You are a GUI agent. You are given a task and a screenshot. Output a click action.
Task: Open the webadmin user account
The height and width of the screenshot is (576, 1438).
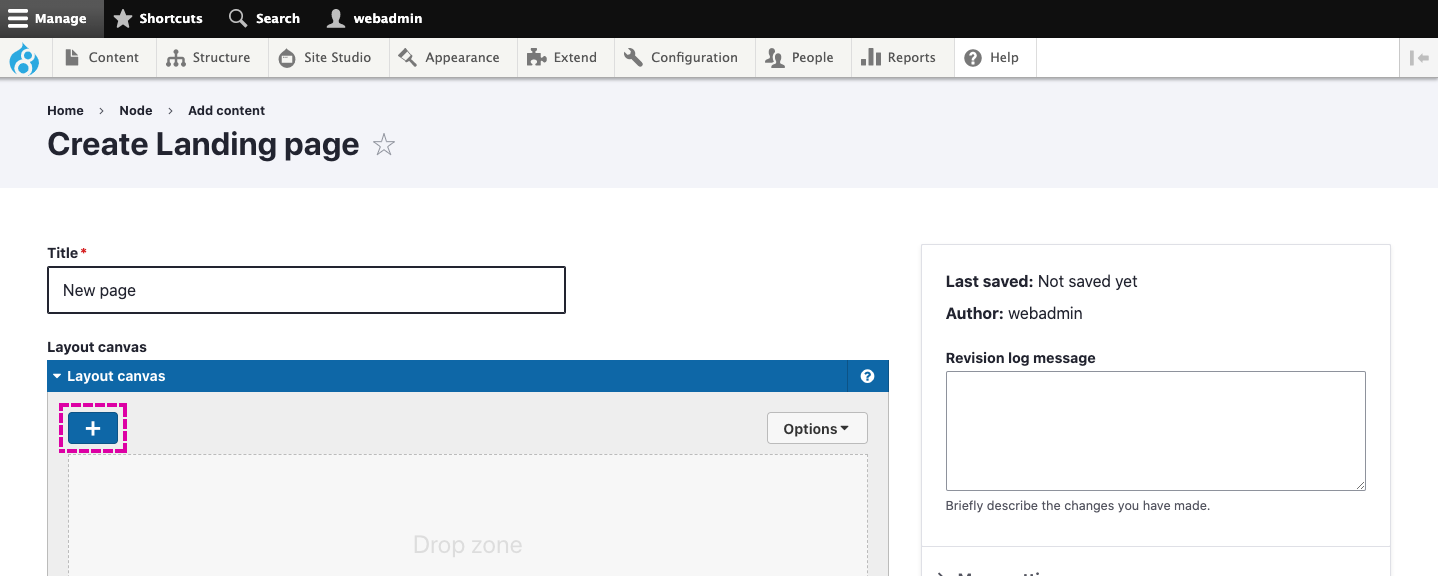[x=375, y=18]
